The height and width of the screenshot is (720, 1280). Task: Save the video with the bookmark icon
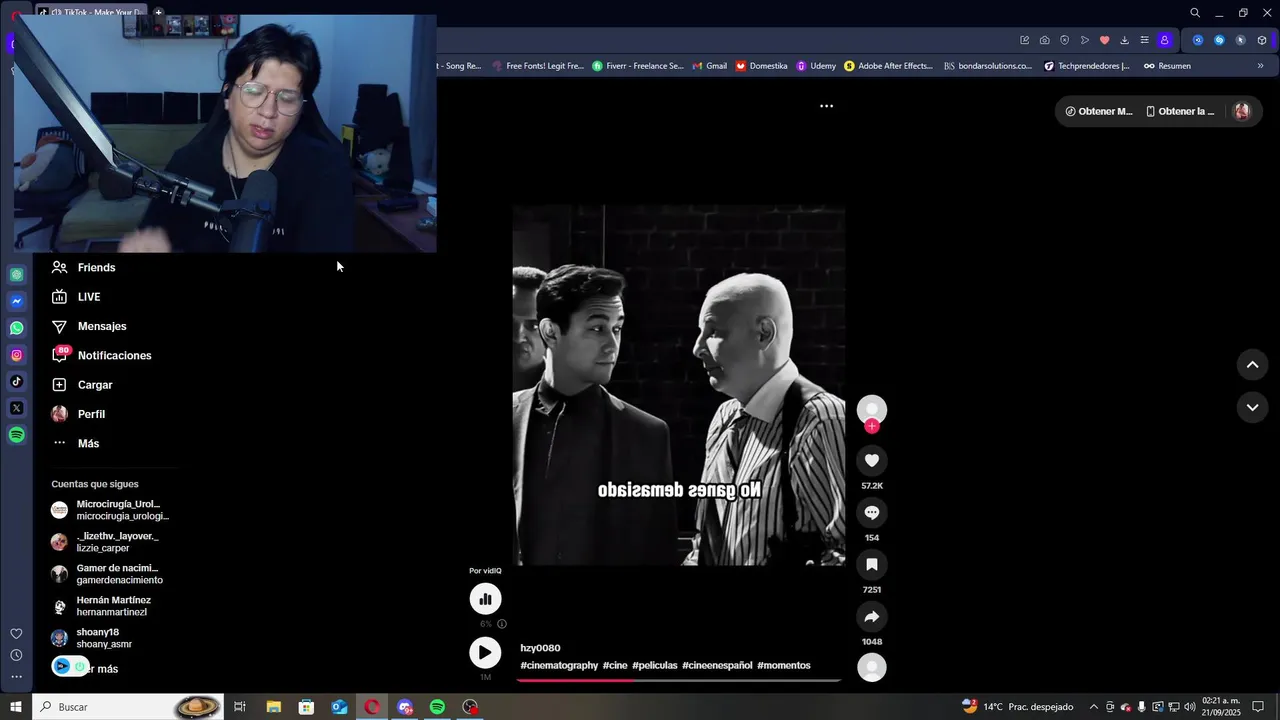[872, 564]
